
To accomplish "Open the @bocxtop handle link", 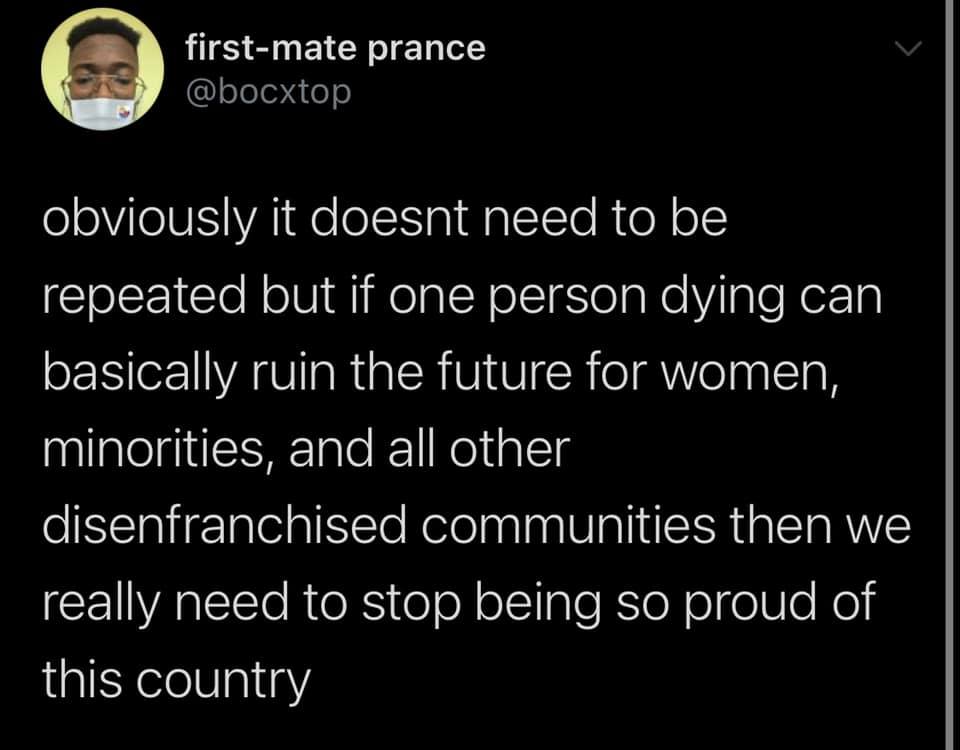I will (269, 92).
